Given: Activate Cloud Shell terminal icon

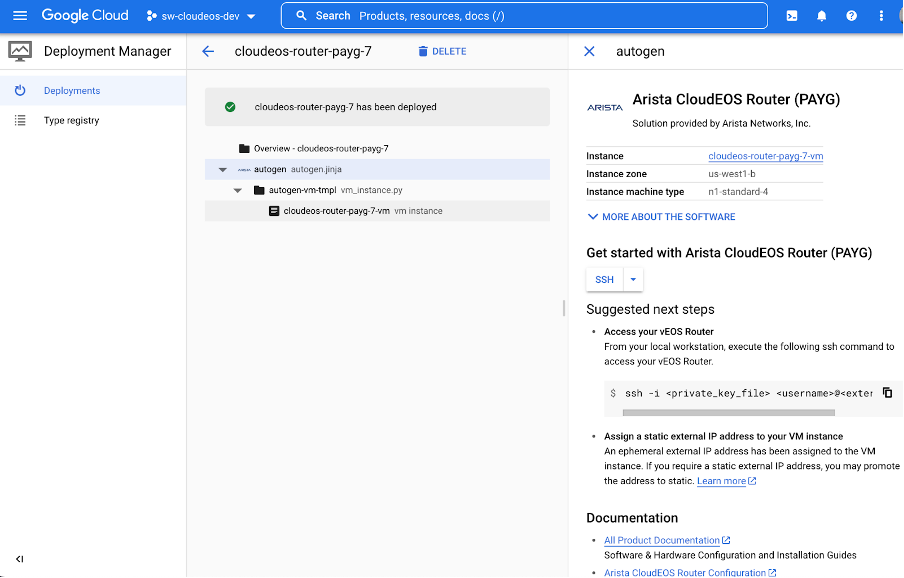Looking at the screenshot, I should coord(792,16).
